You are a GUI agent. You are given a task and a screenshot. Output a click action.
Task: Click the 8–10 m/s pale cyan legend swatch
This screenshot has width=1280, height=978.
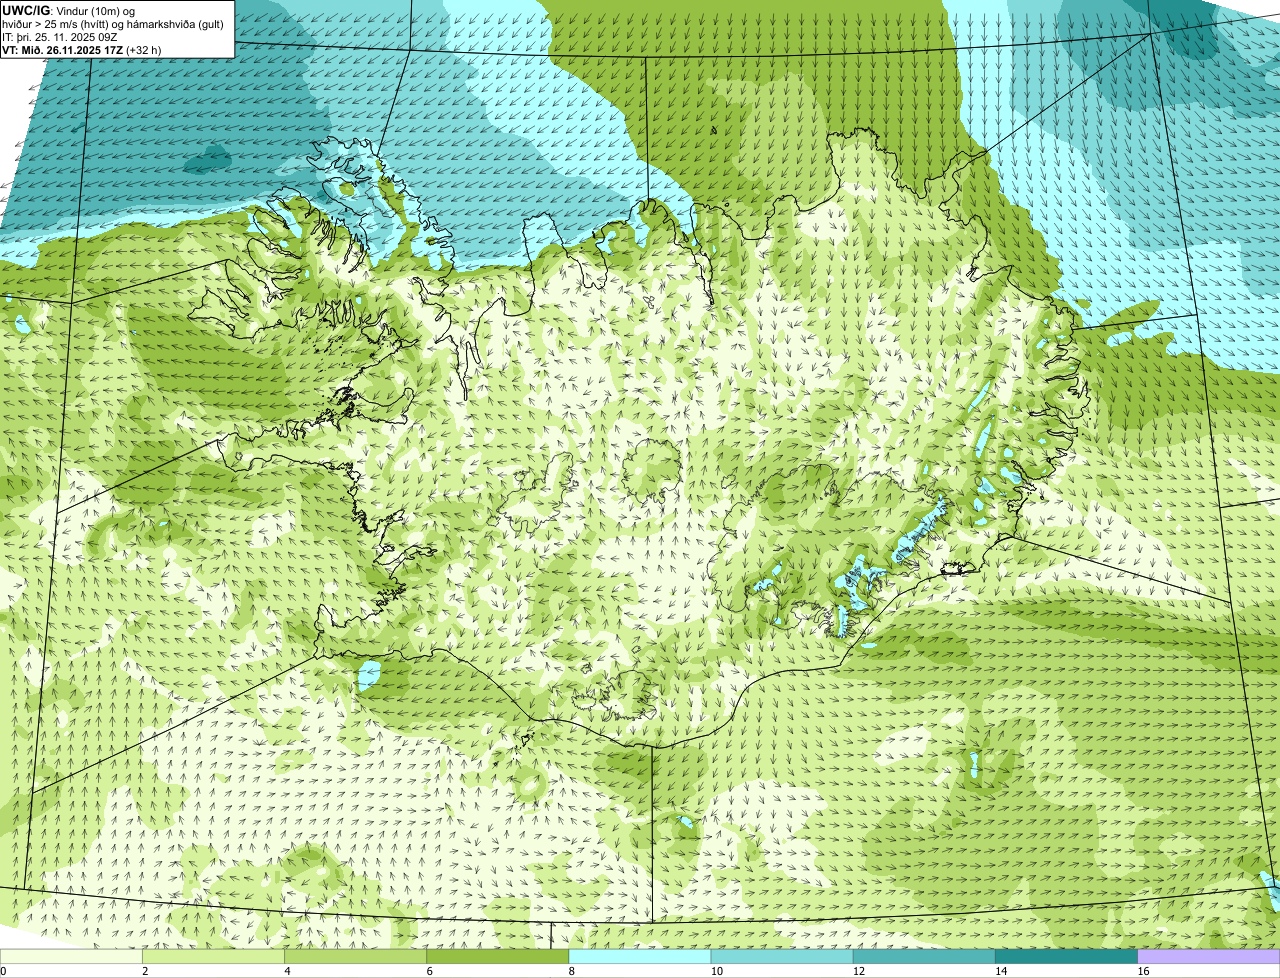(x=640, y=956)
